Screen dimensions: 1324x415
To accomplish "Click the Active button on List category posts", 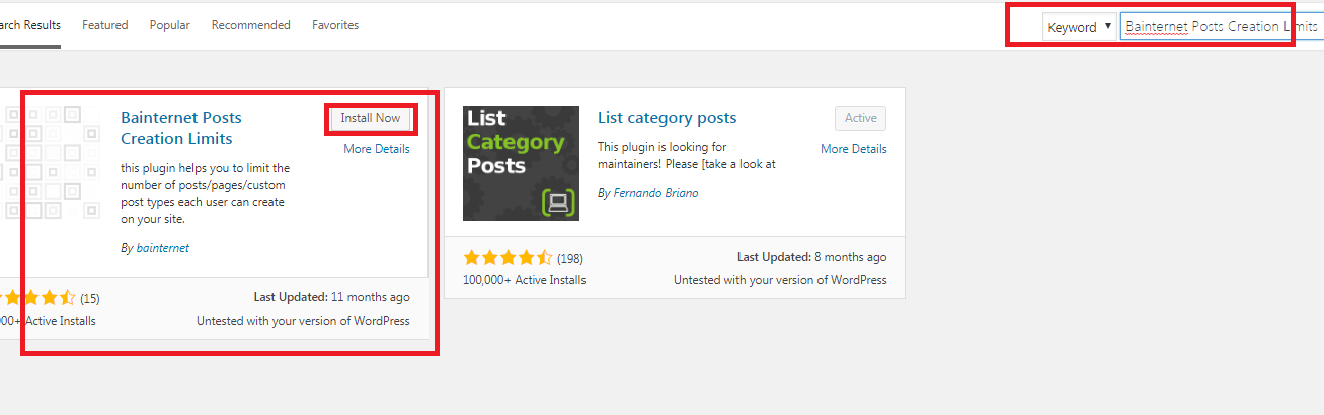I will click(x=860, y=118).
